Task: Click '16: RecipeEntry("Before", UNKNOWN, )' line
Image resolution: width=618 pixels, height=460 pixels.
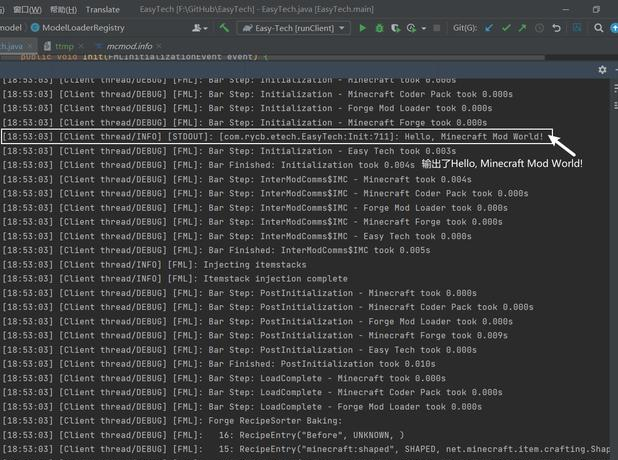Action: pos(203,435)
